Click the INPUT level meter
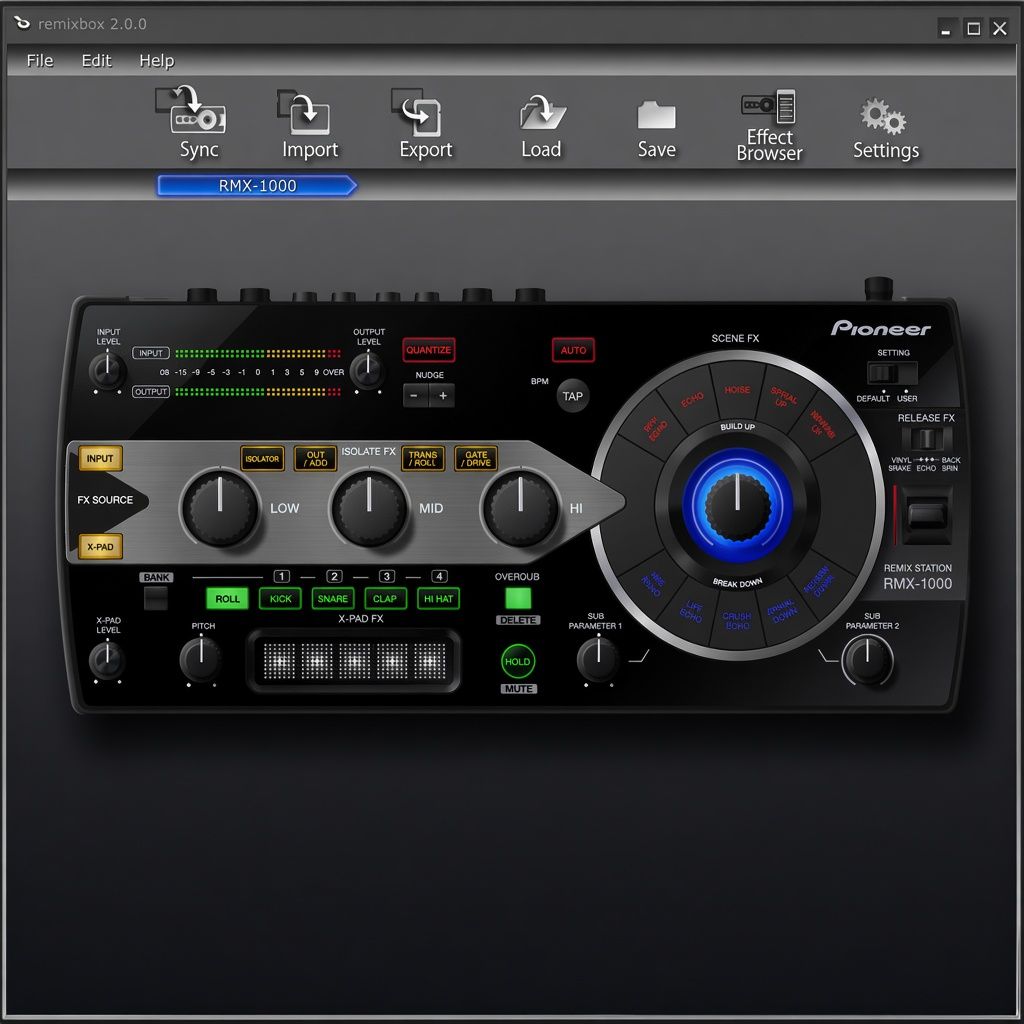This screenshot has width=1024, height=1024. click(257, 353)
